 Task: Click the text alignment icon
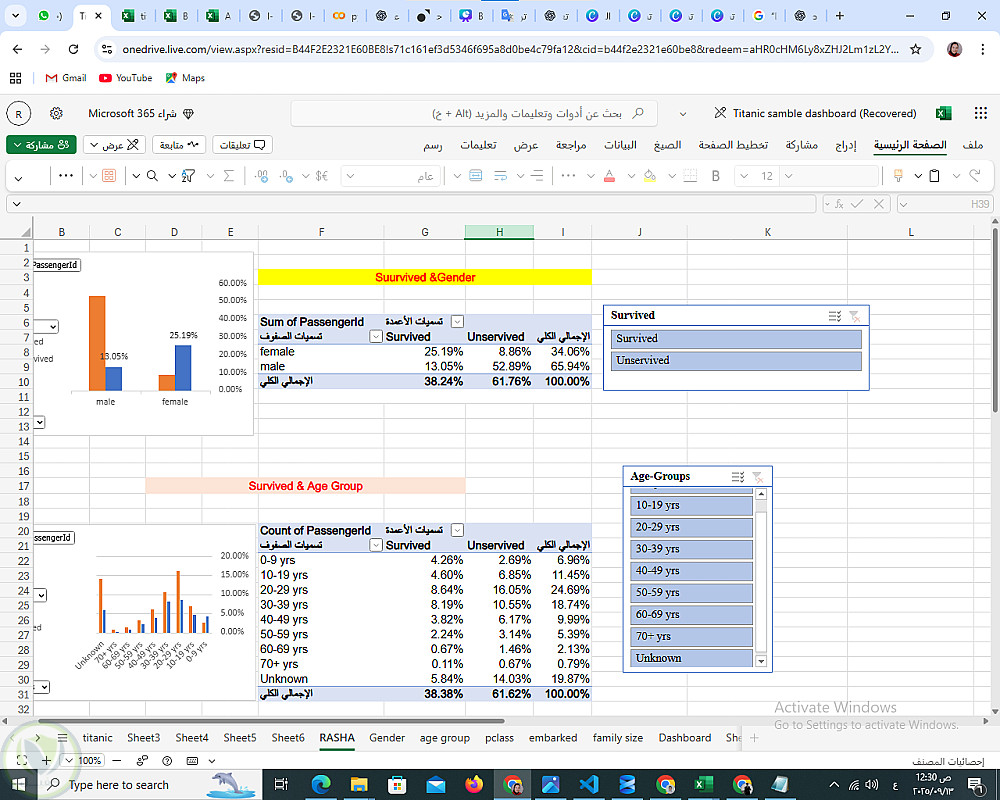pyautogui.click(x=538, y=176)
